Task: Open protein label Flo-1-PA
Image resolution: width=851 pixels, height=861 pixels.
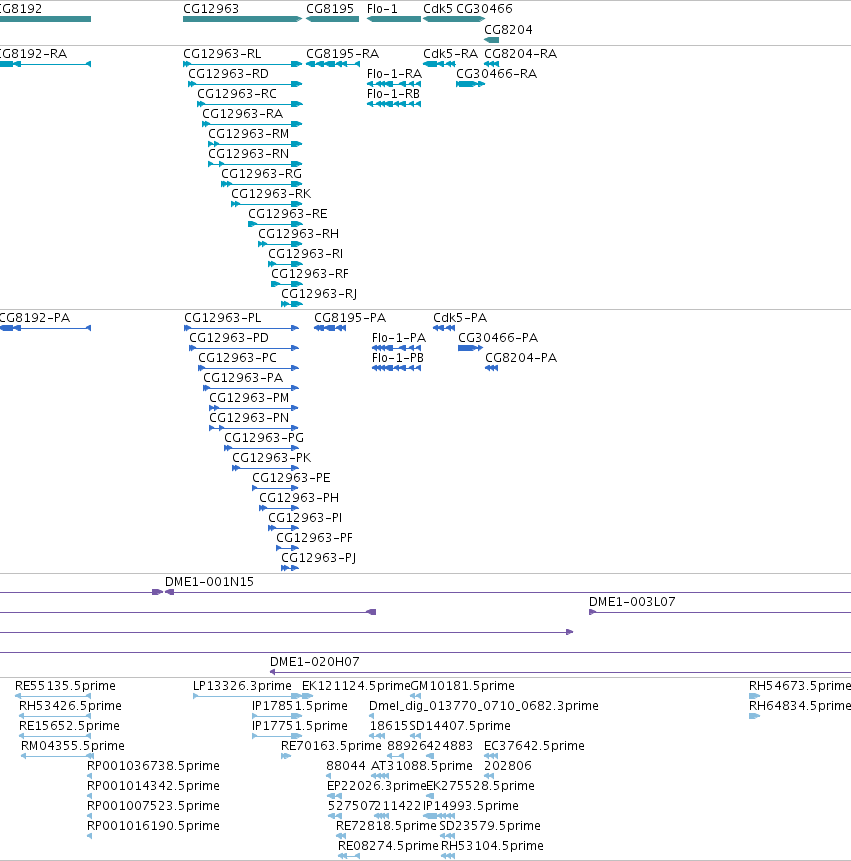Action: [399, 338]
